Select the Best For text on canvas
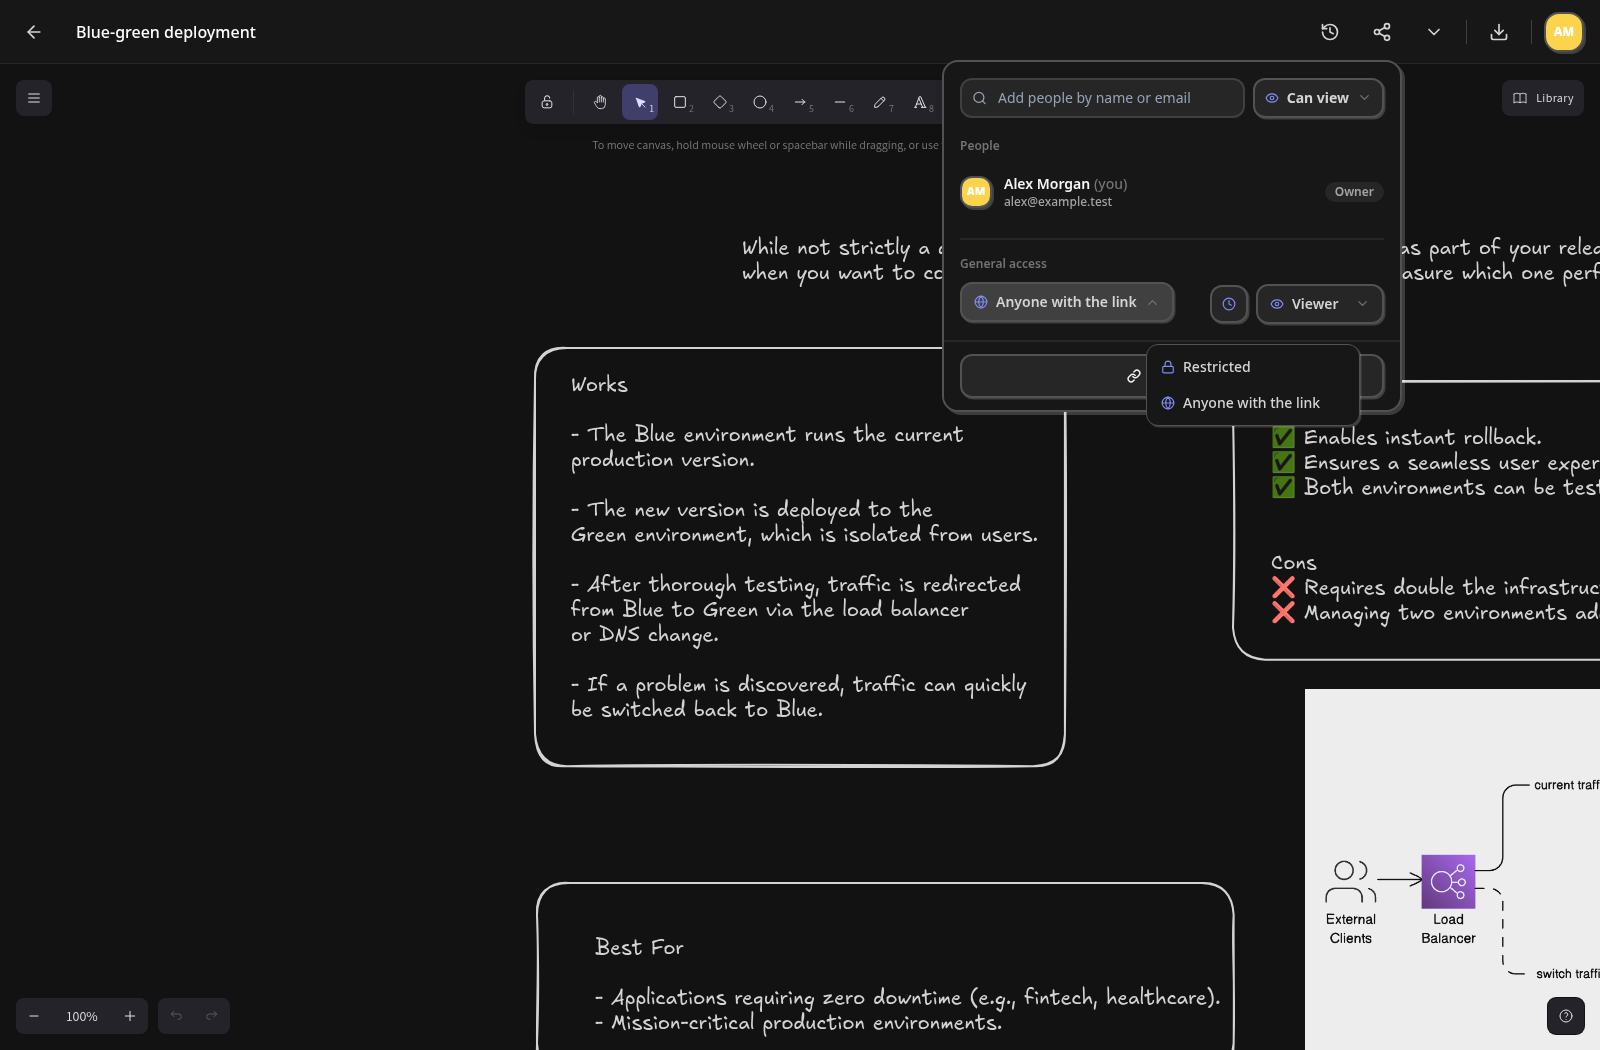 (x=639, y=947)
